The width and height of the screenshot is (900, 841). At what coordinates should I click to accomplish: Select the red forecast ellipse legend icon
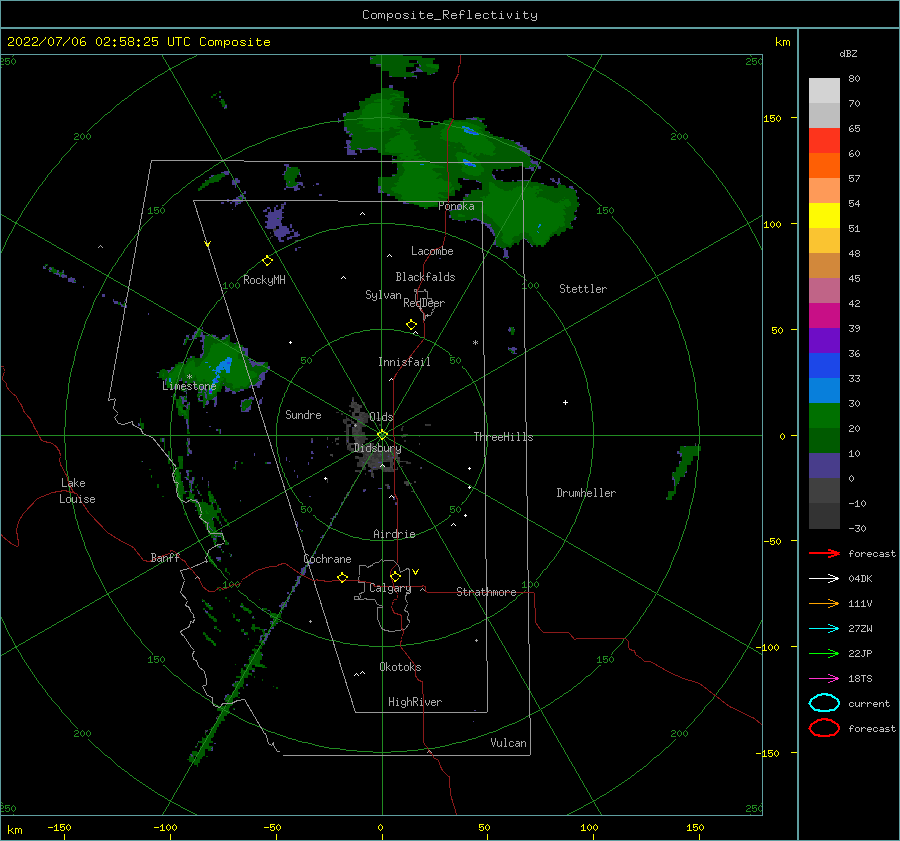(x=824, y=727)
